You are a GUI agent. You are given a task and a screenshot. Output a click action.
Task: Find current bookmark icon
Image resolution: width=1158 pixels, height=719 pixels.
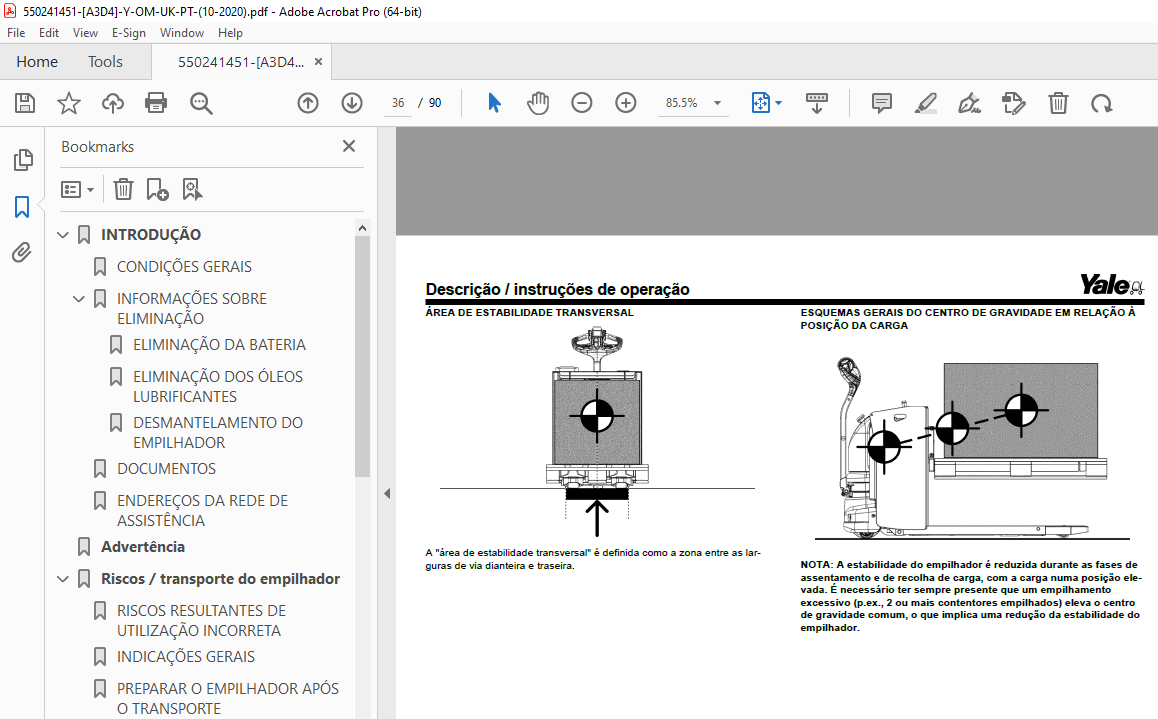pos(192,190)
